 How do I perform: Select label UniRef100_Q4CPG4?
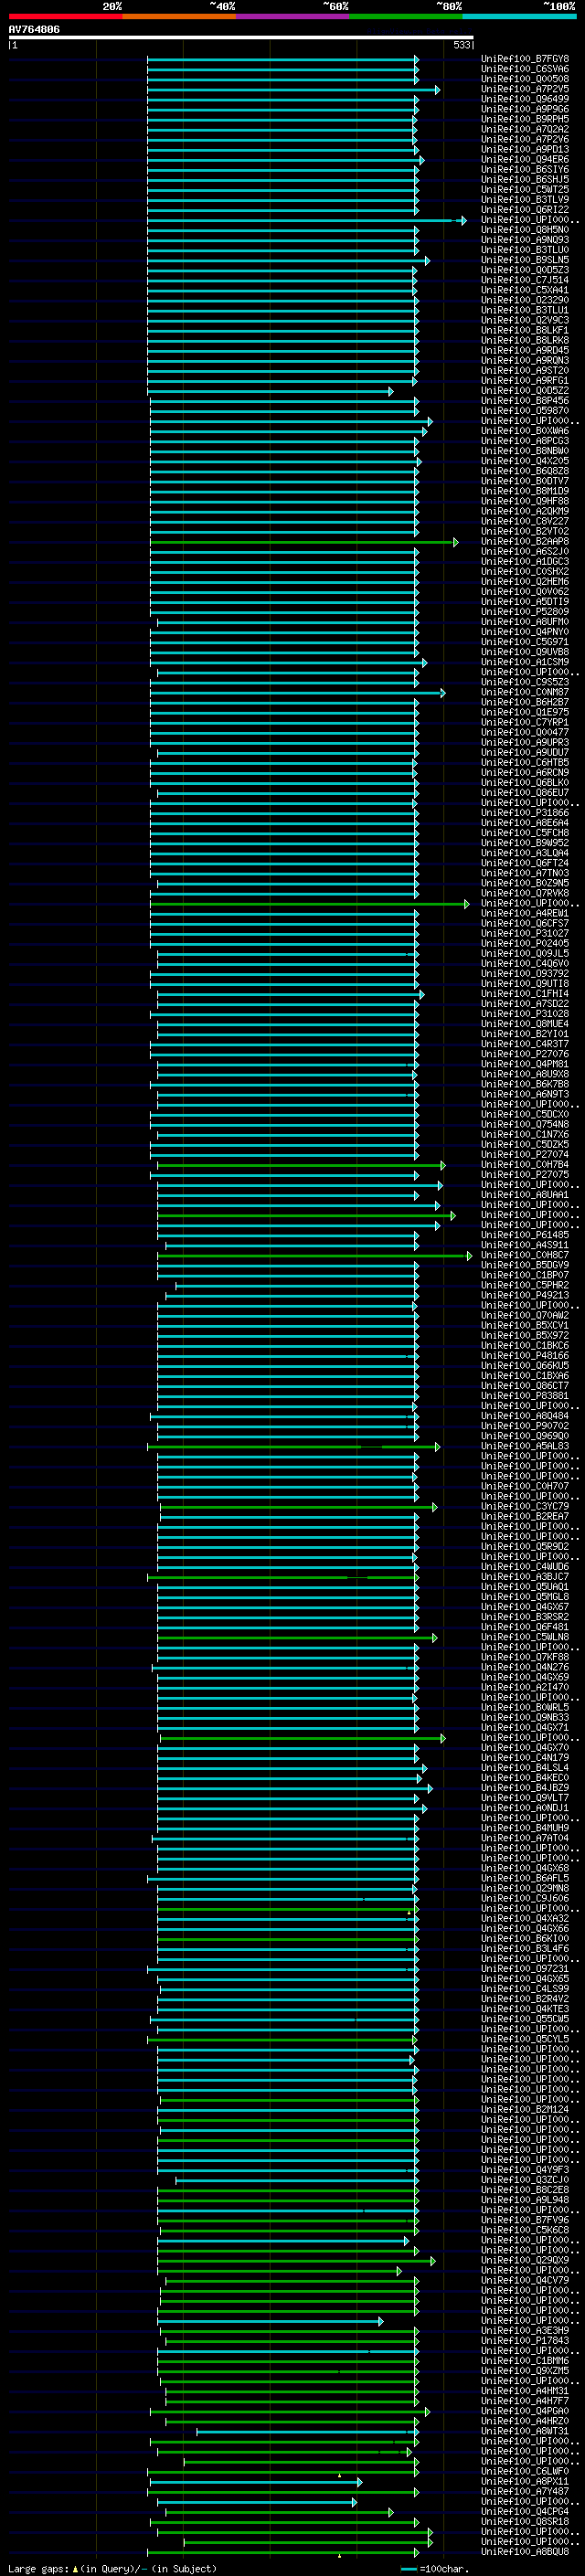coord(524,2512)
